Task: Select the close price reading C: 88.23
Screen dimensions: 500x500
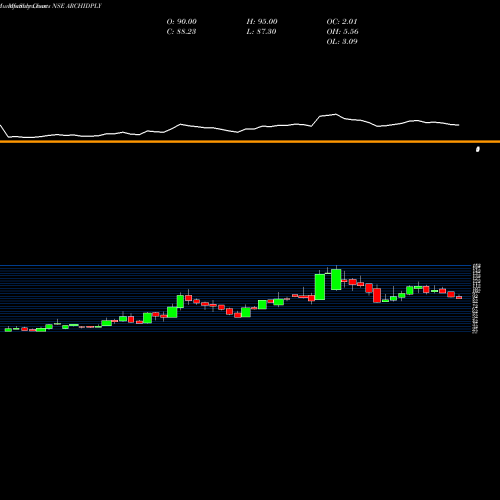Action: click(x=181, y=32)
